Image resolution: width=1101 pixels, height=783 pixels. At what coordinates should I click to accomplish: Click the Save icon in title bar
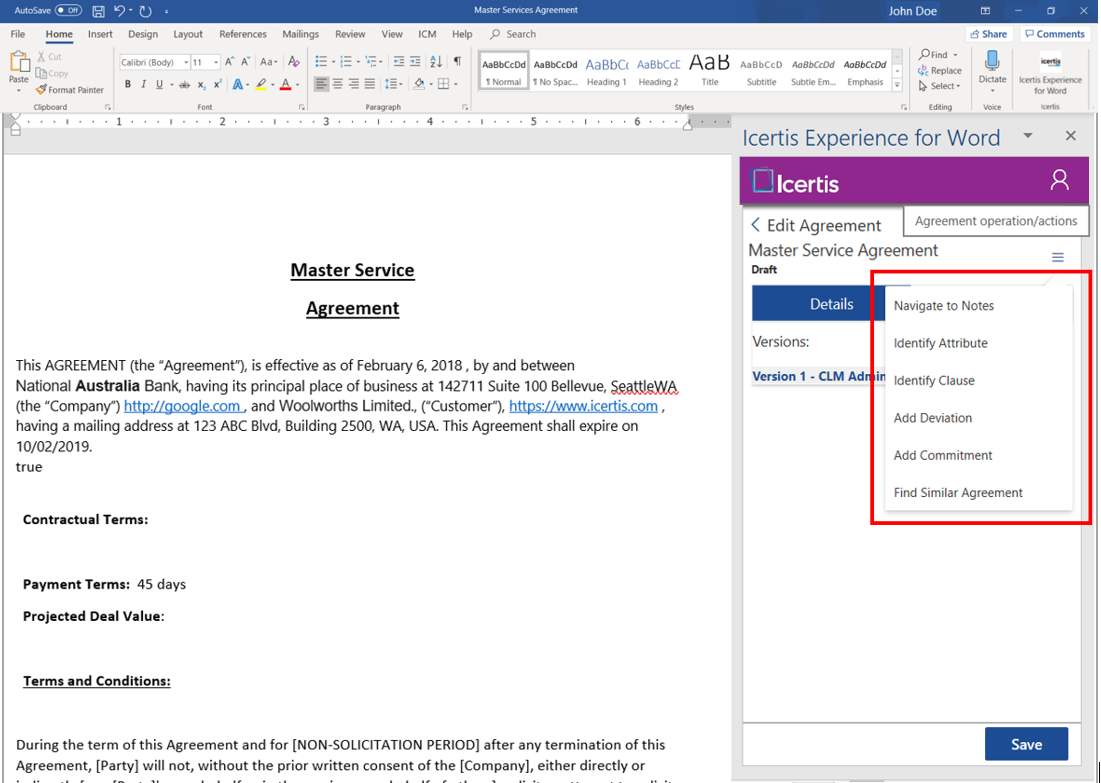(98, 11)
